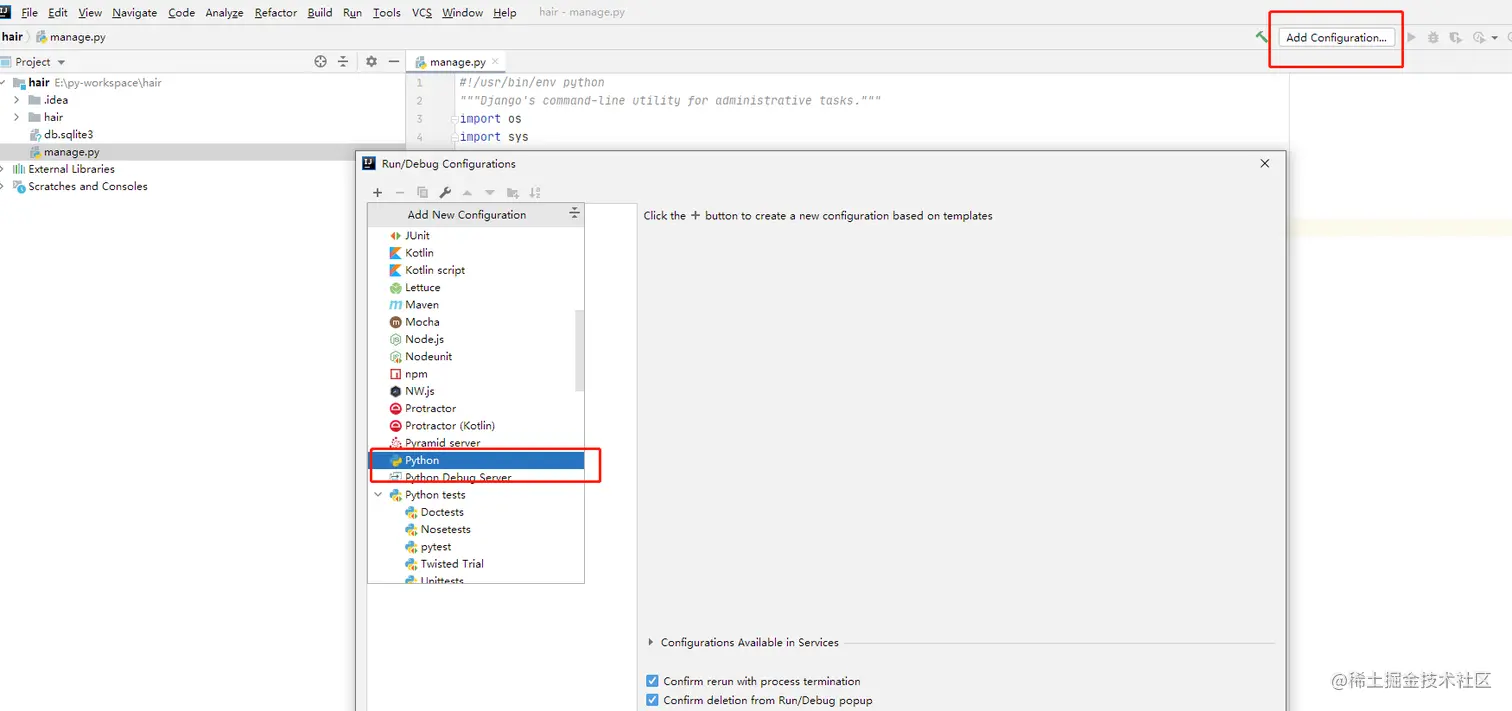The width and height of the screenshot is (1512, 711).
Task: Click Run with Coverage icon
Action: tap(1455, 37)
